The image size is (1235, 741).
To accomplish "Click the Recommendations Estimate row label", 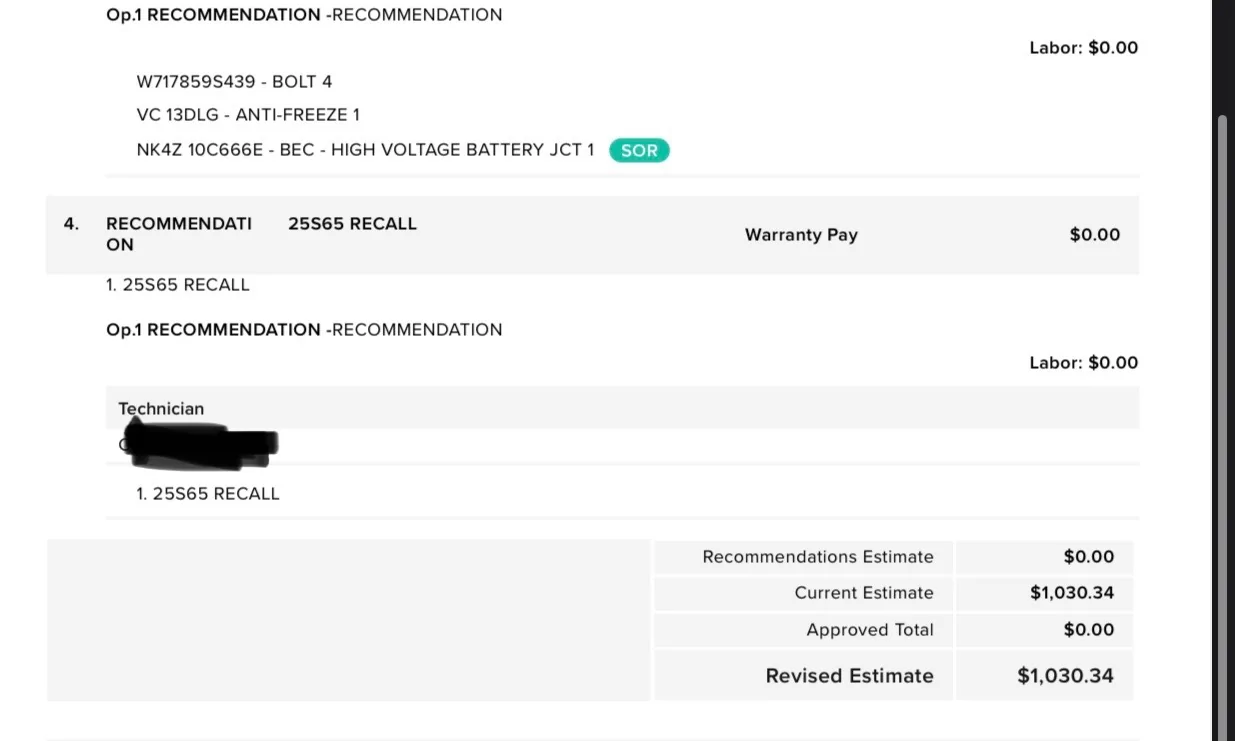I will (818, 557).
